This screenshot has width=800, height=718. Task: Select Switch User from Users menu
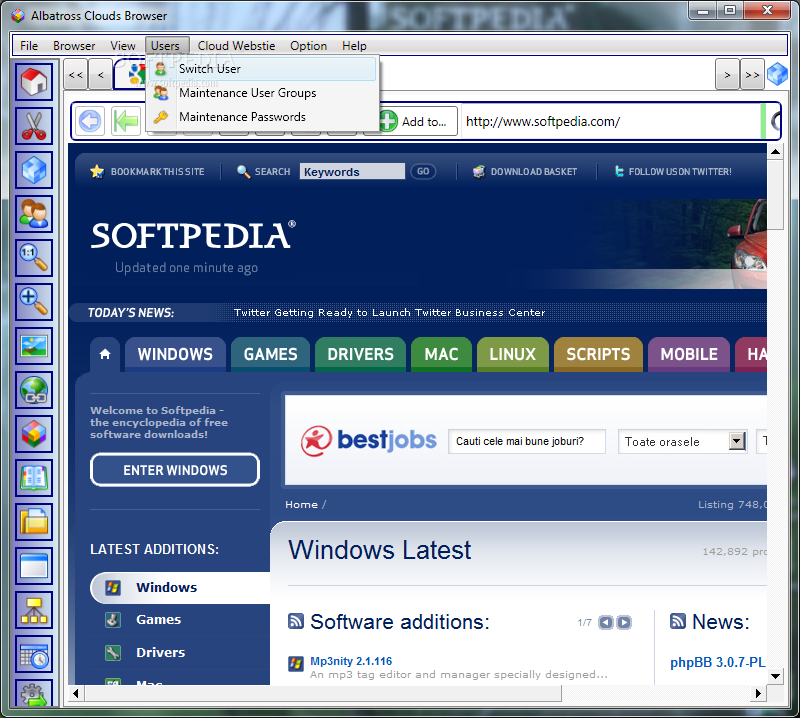click(x=263, y=69)
